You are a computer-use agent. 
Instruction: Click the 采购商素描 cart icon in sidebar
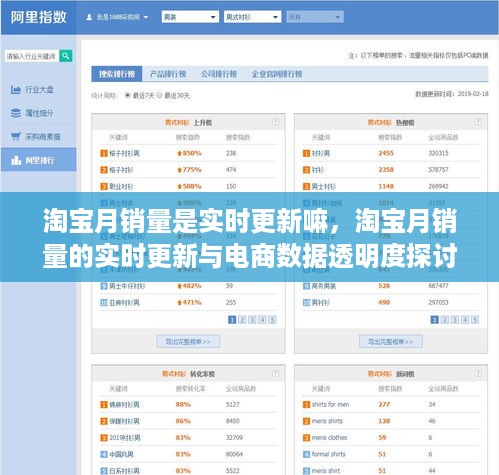(16, 136)
